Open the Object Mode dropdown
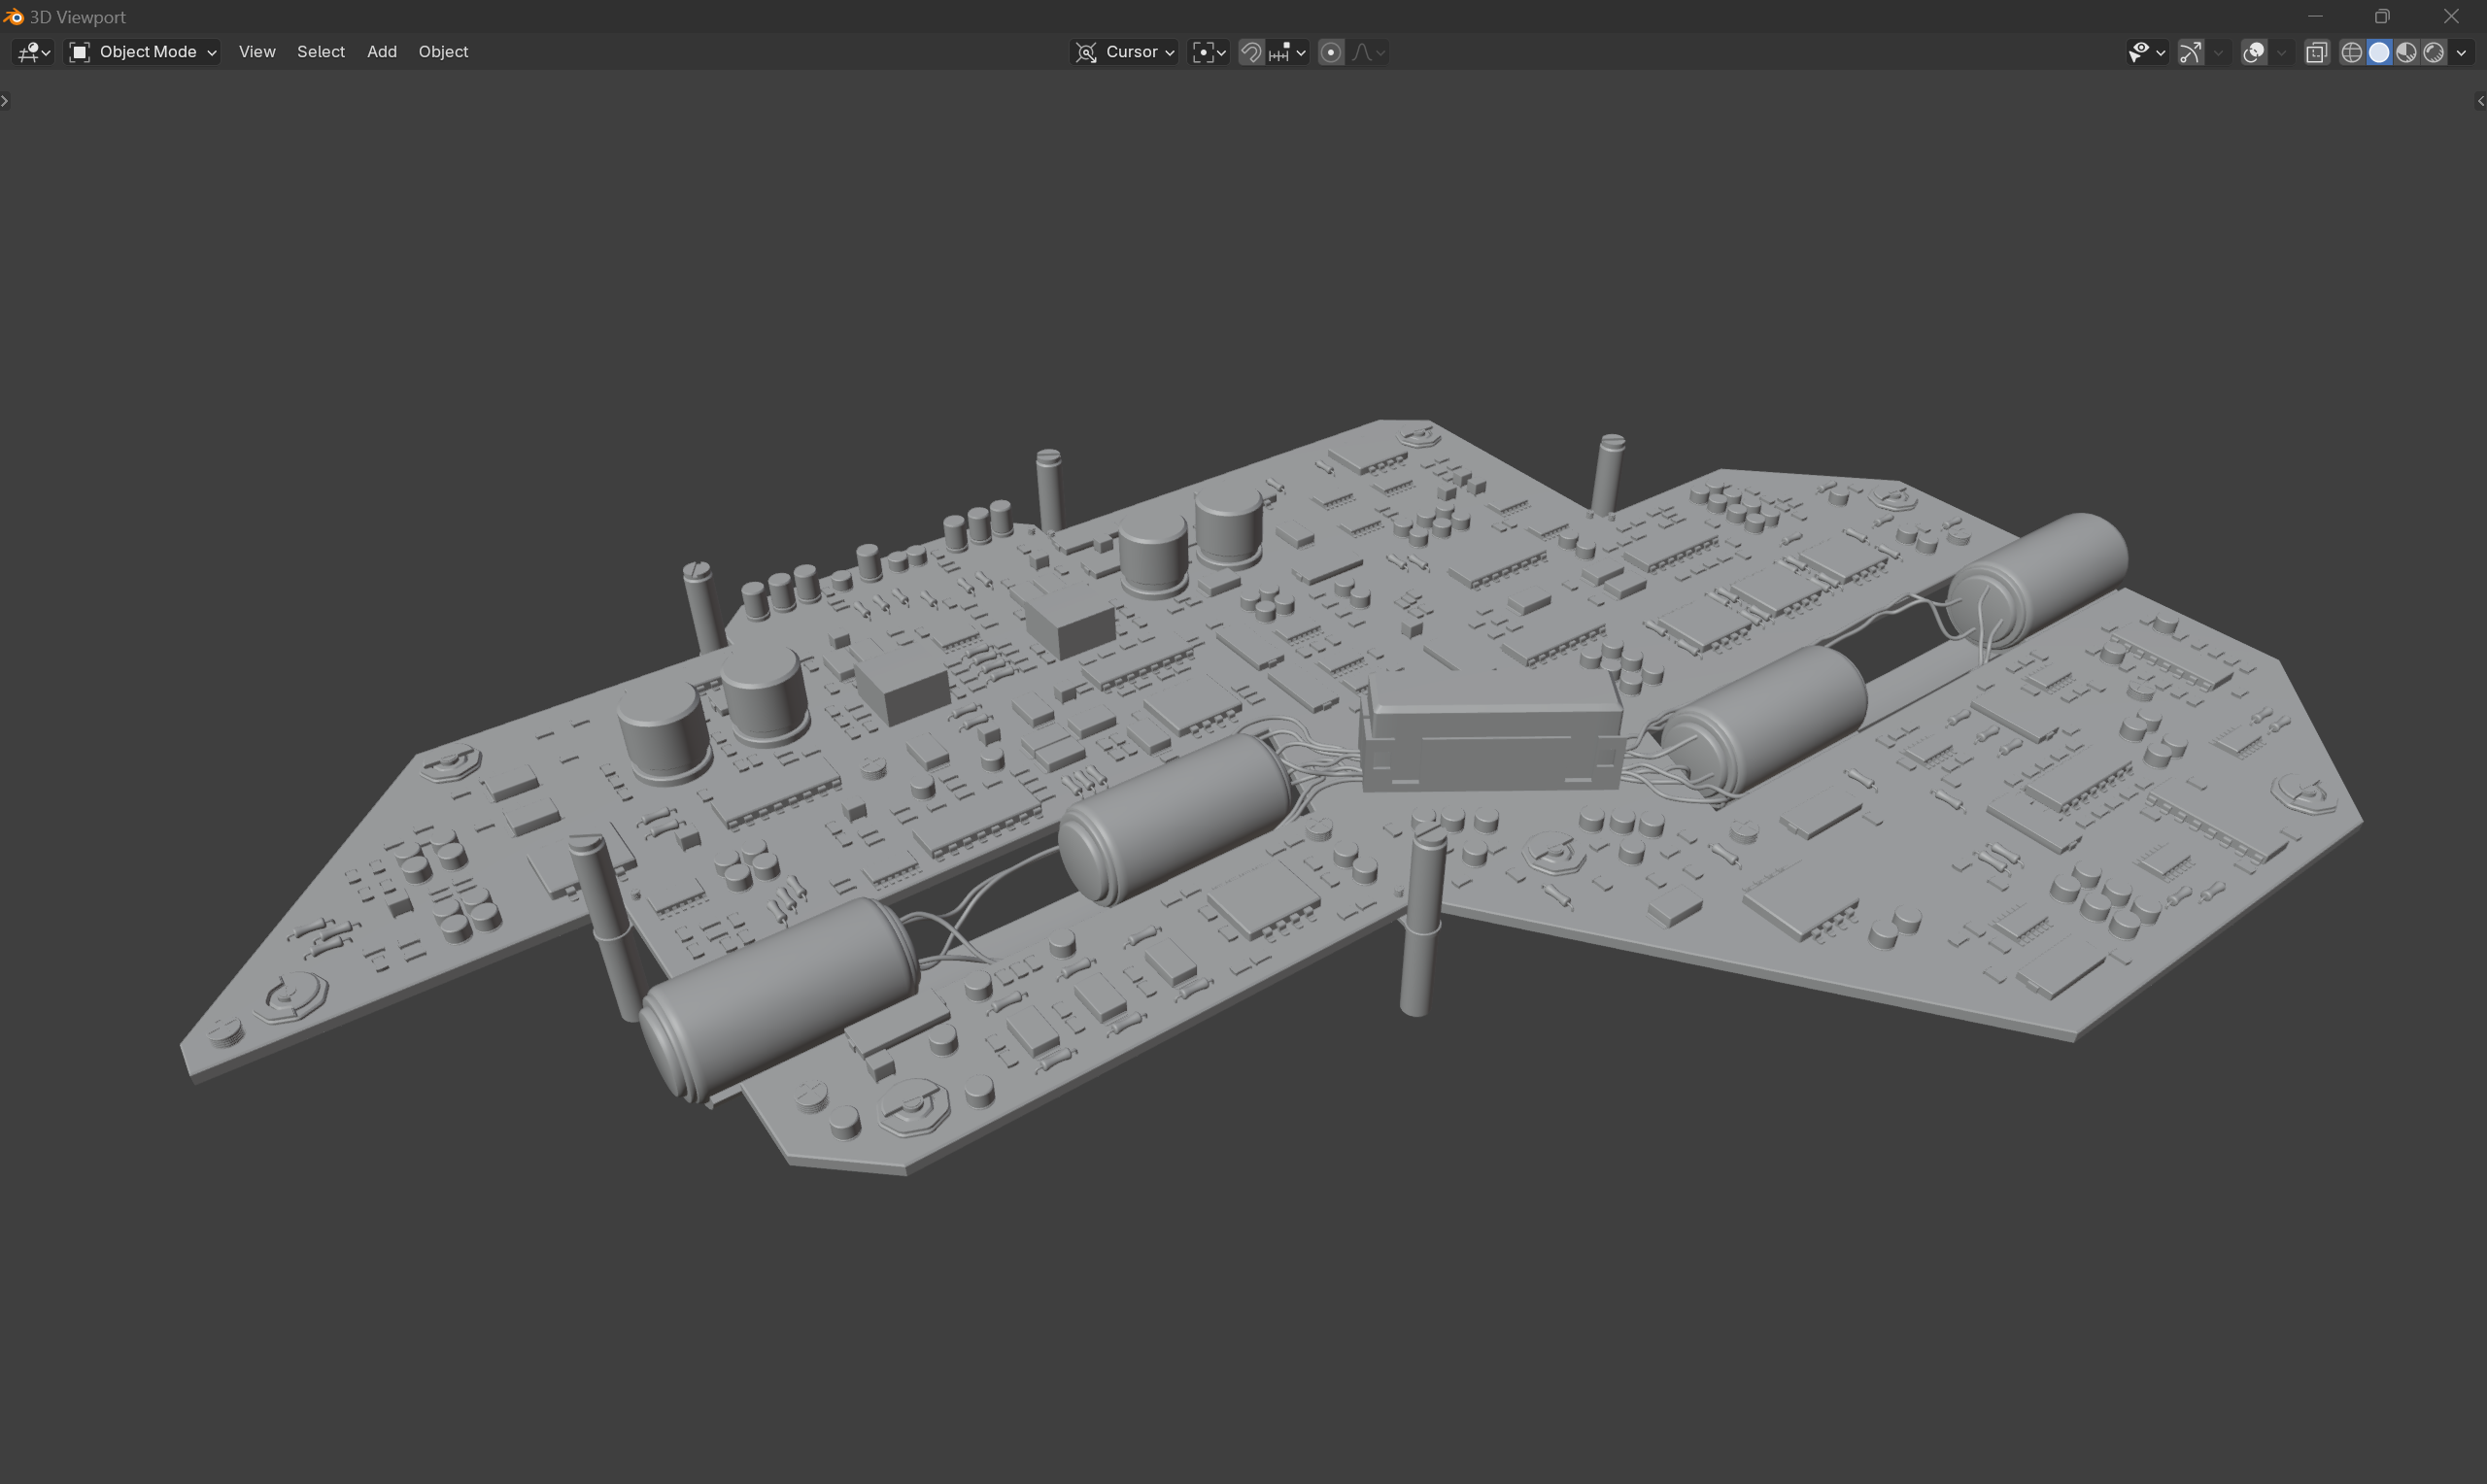The height and width of the screenshot is (1484, 2487). [x=143, y=52]
